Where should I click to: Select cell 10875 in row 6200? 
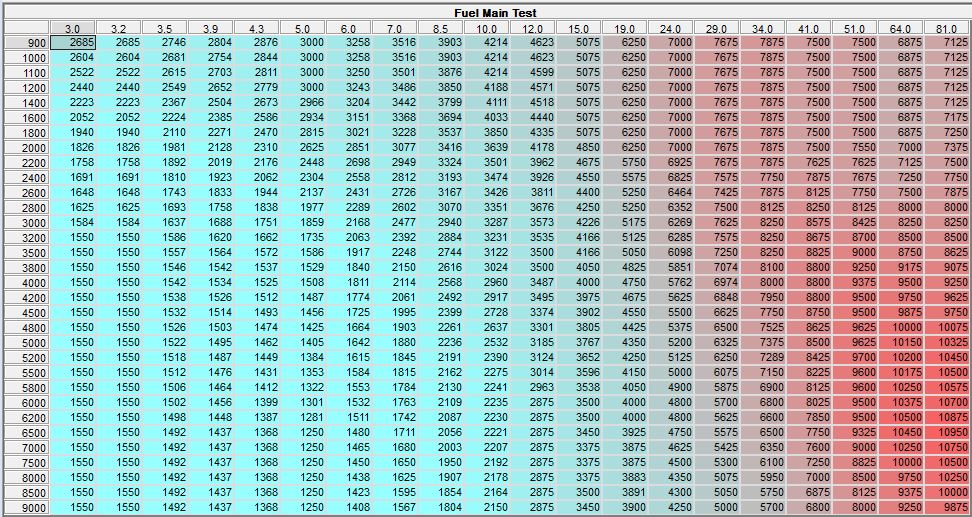948,417
